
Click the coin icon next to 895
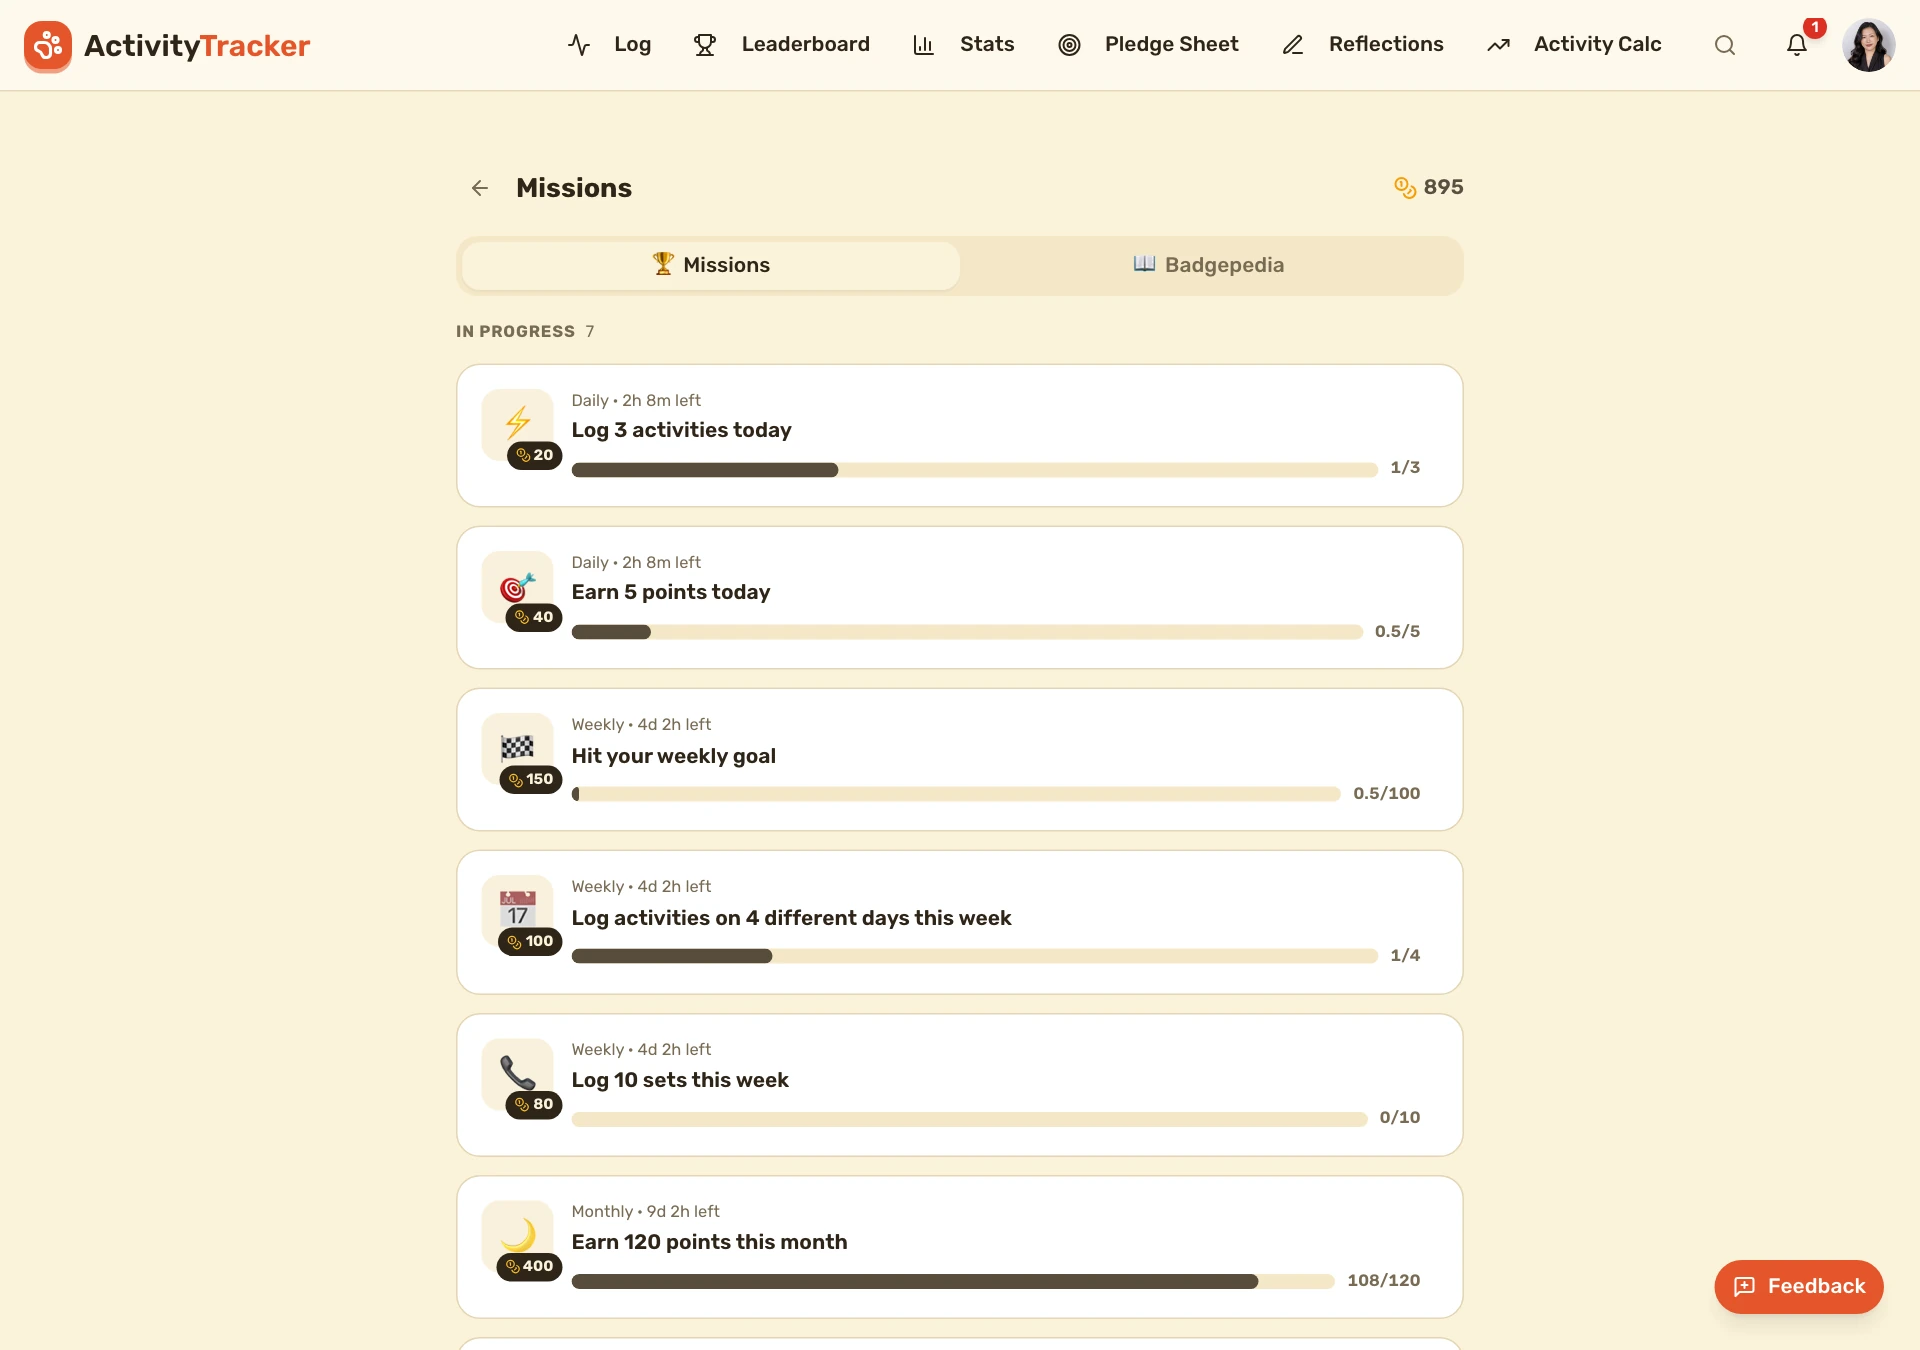coord(1405,187)
